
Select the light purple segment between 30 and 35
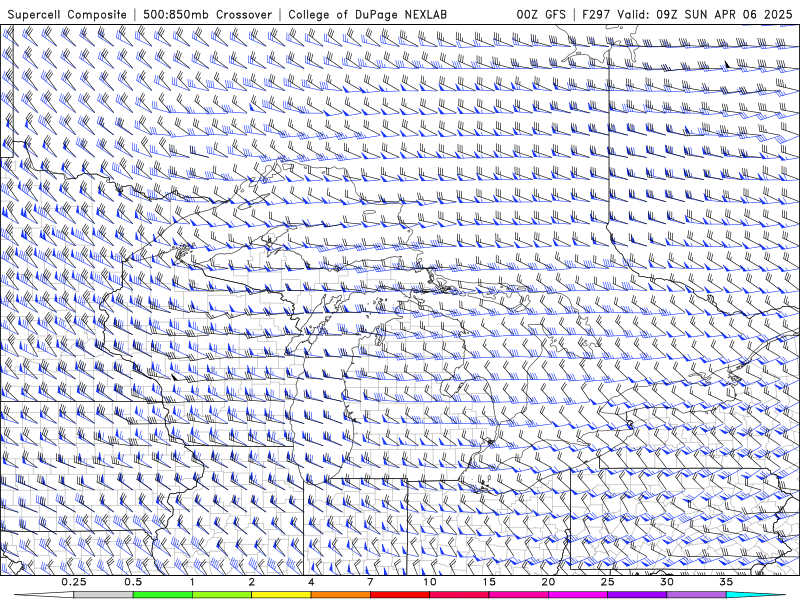click(x=696, y=595)
